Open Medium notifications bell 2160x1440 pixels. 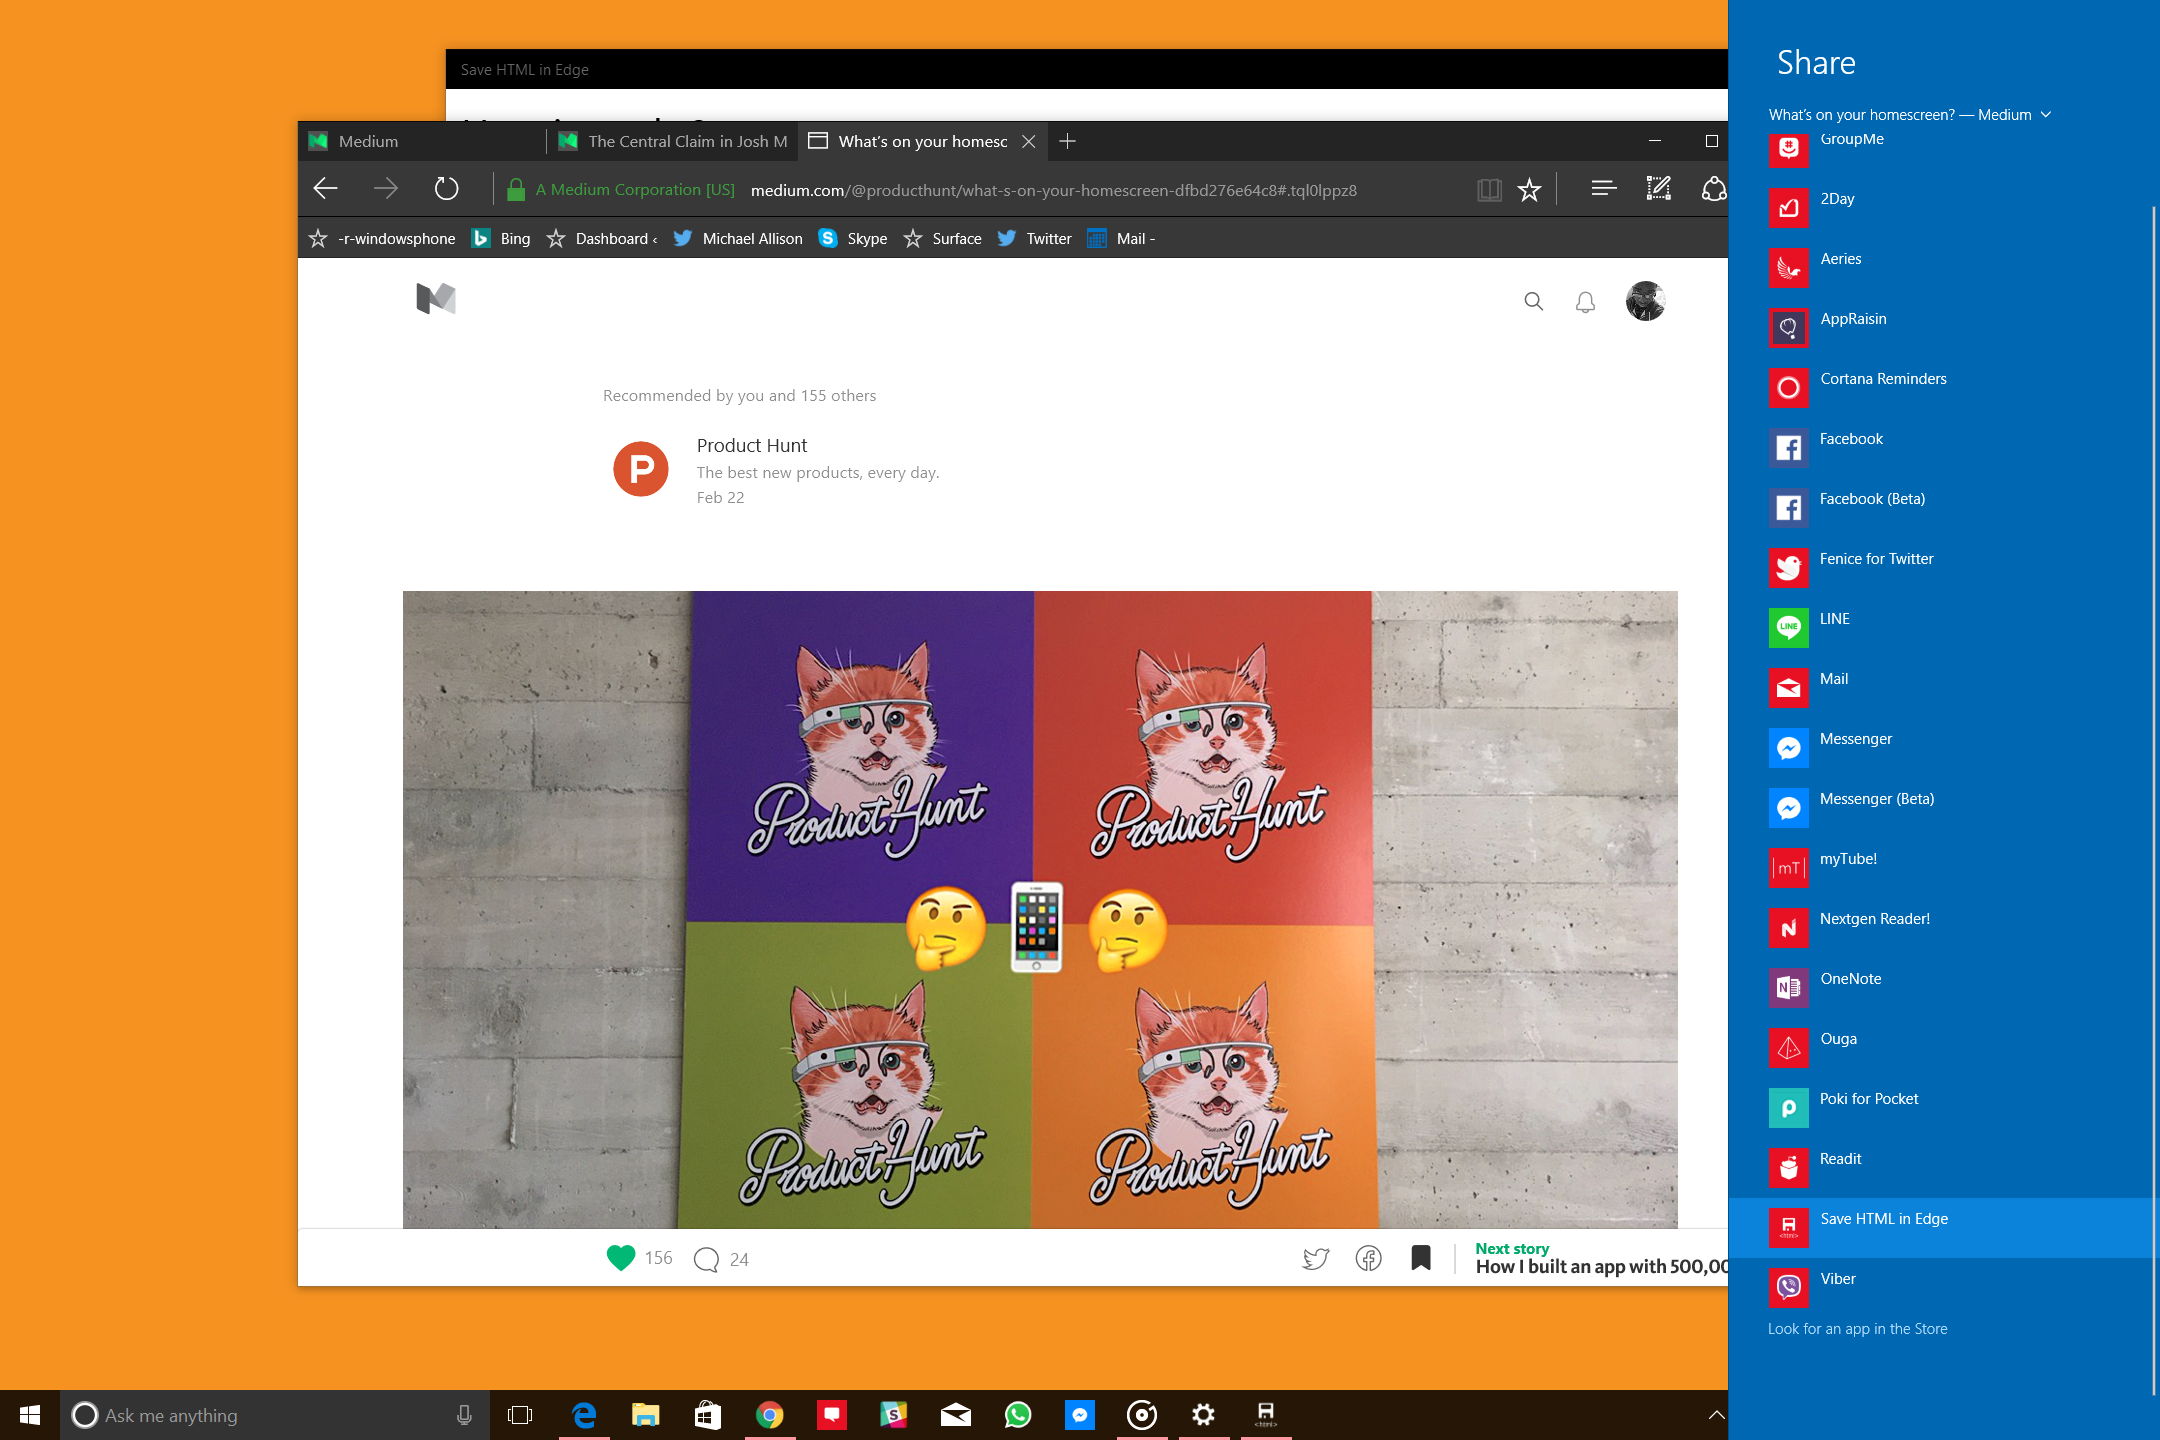pos(1585,302)
